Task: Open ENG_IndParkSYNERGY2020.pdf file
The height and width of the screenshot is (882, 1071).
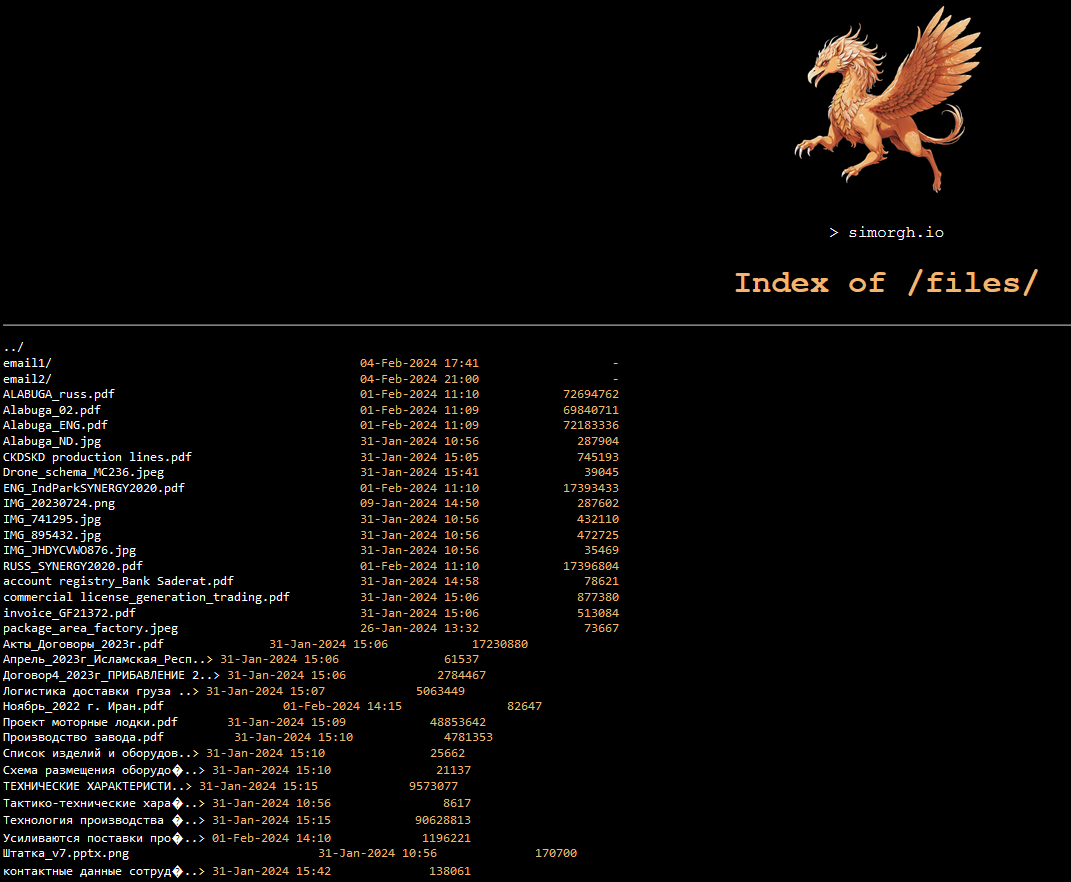Action: [94, 488]
